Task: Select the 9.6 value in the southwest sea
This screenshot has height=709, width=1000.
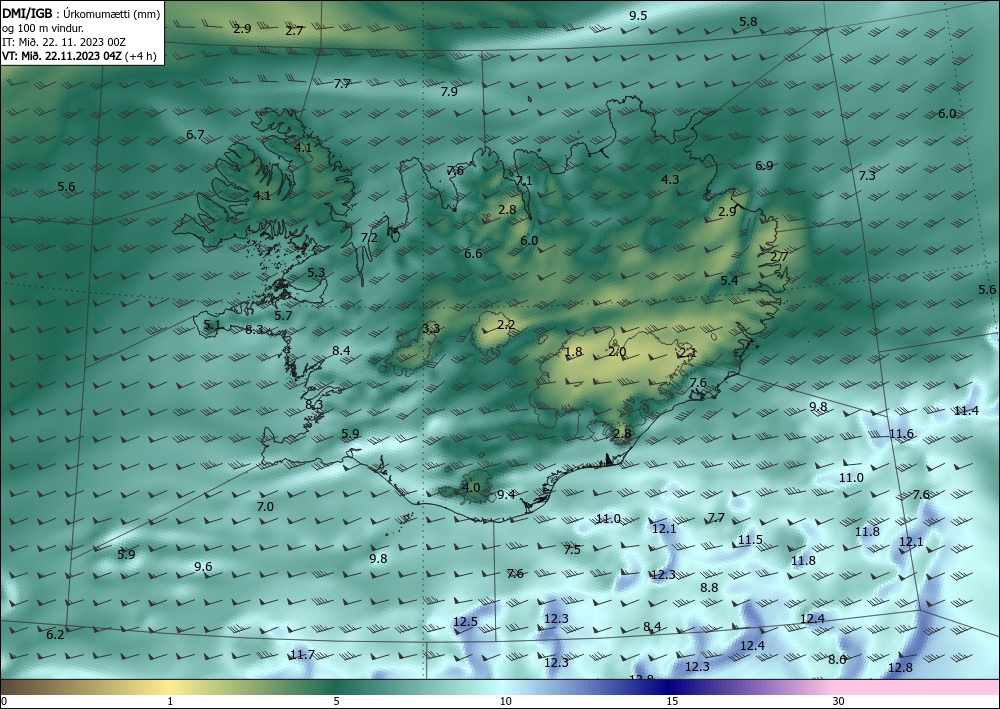Action: pos(203,567)
